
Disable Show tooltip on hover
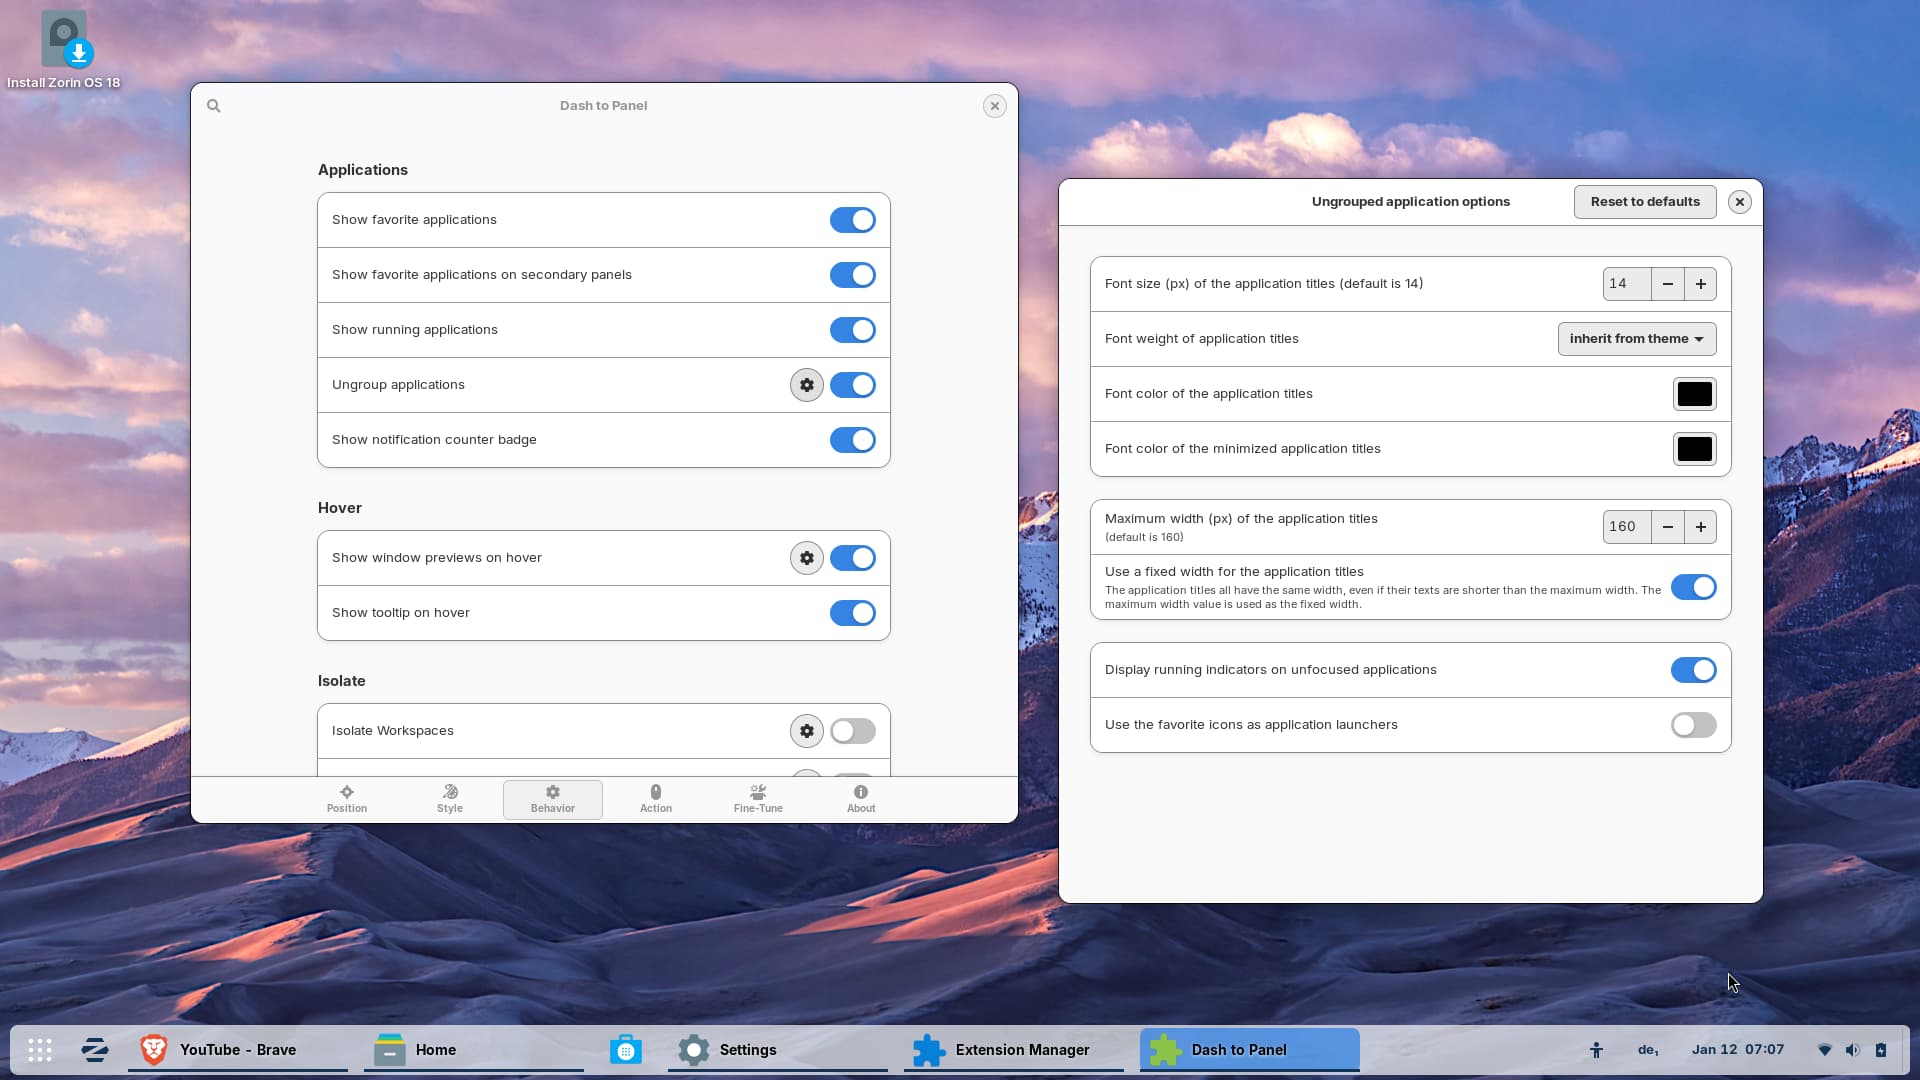pyautogui.click(x=852, y=613)
